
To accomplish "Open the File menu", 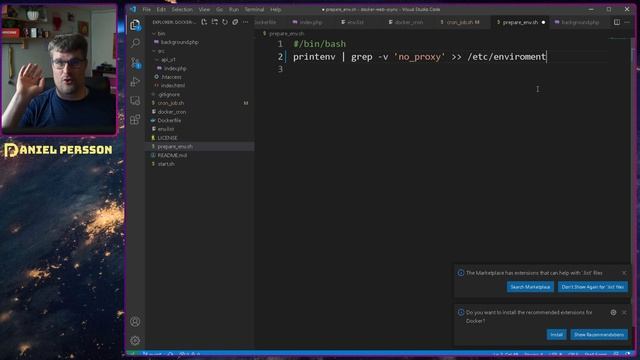I will click(147, 9).
